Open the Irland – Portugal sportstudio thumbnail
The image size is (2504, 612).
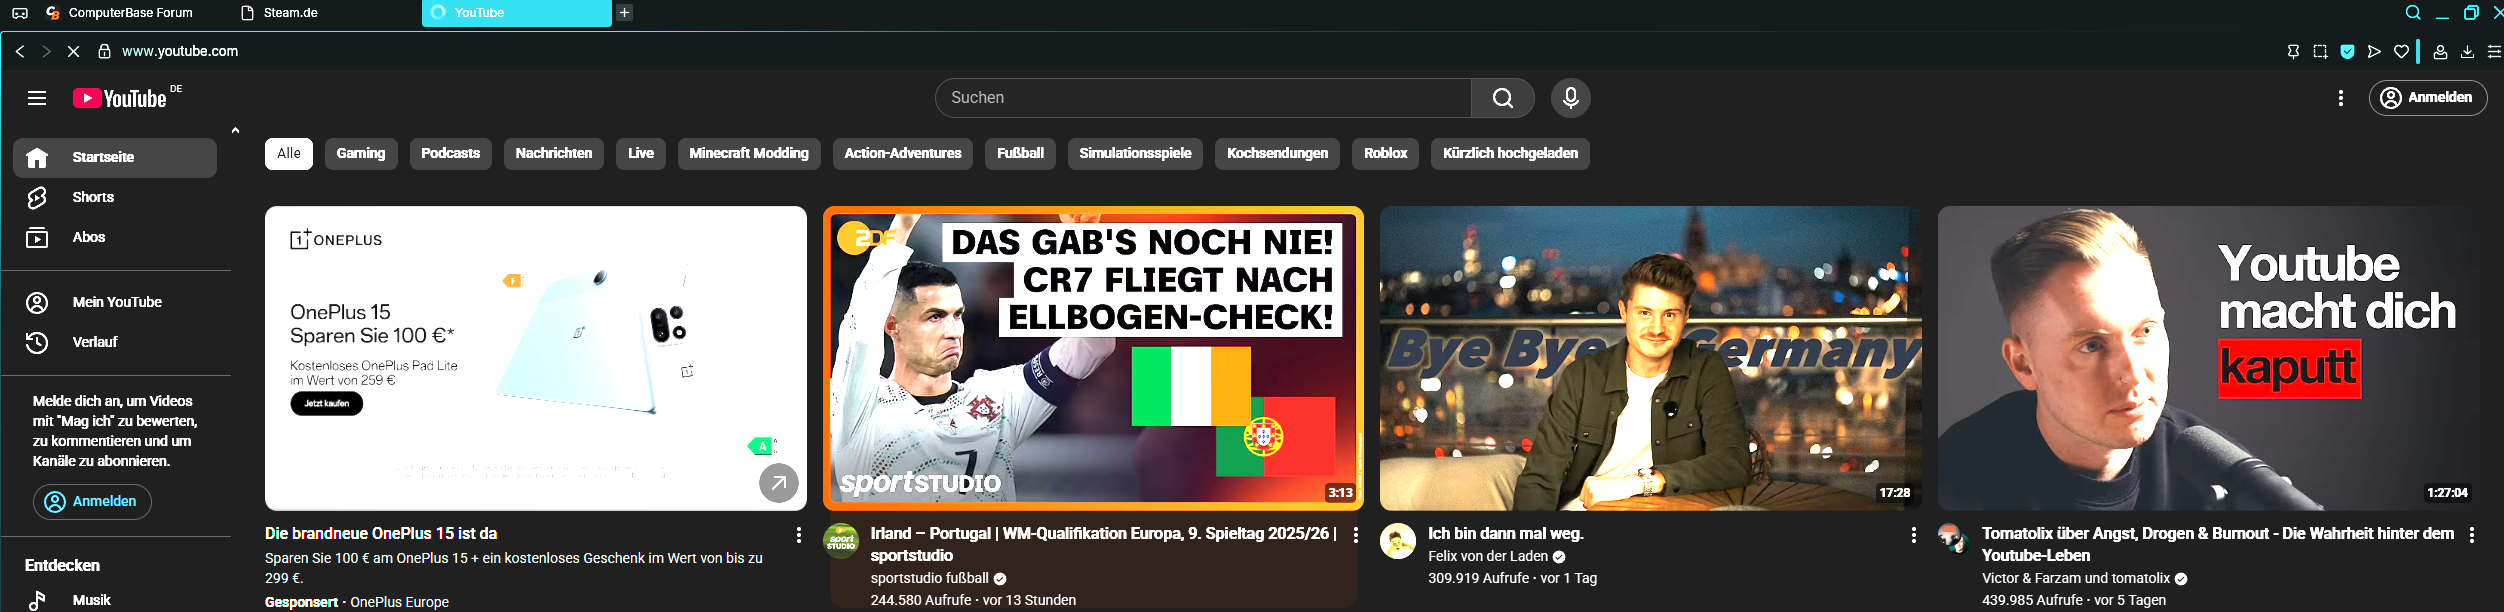tap(1093, 358)
